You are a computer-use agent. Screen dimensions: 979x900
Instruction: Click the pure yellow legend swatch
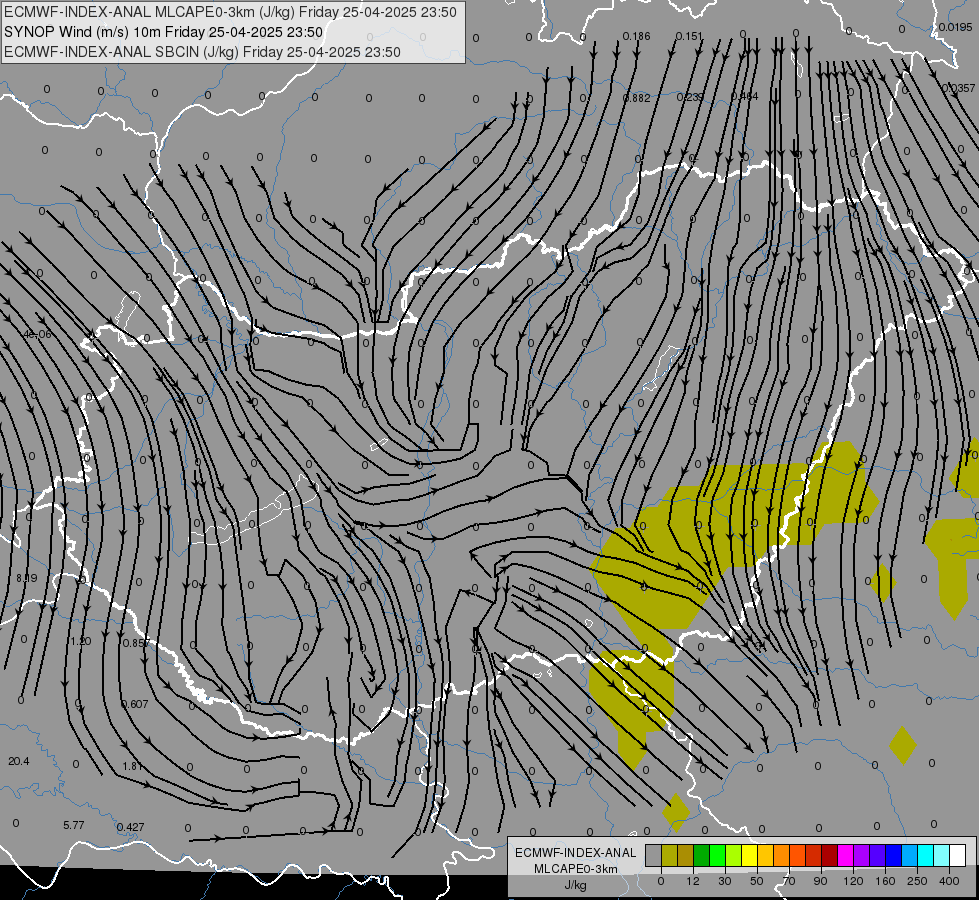click(x=749, y=855)
